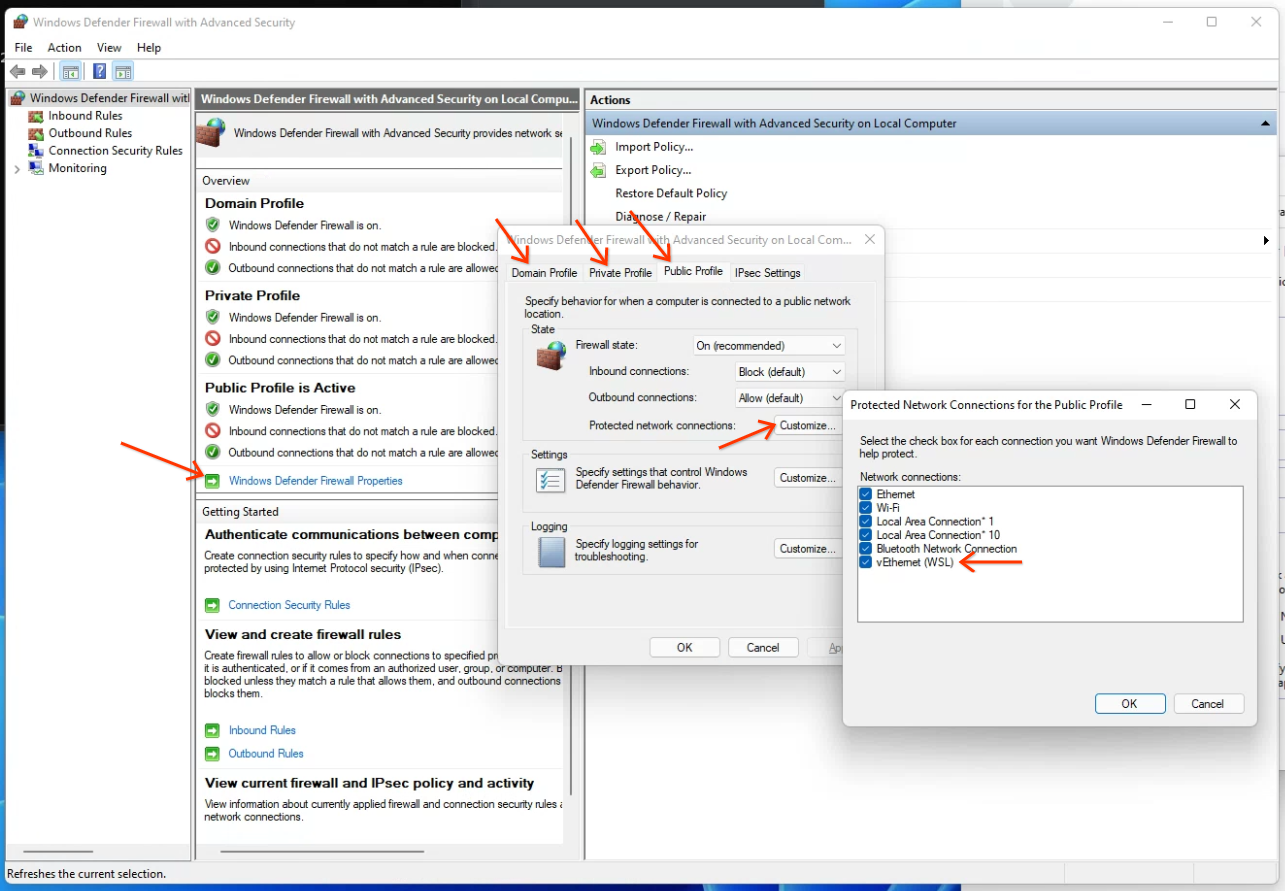This screenshot has height=891, width=1285.
Task: Click the Import Policy icon in Actions pane
Action: pos(597,147)
